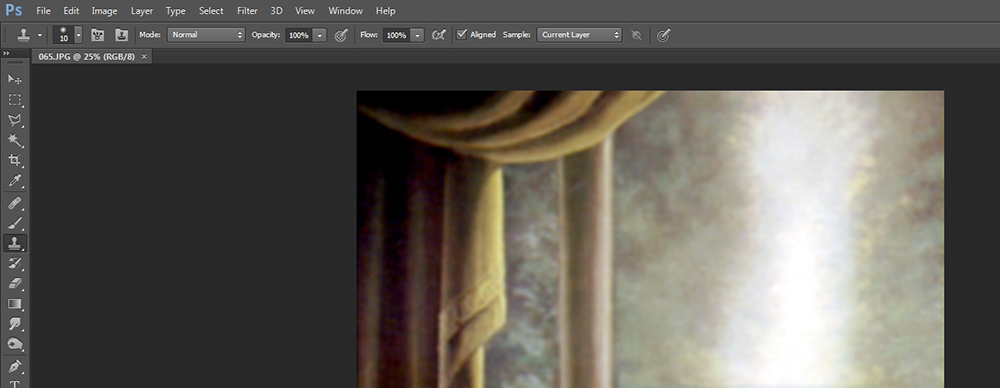
Task: Select the Healing Brush tool
Action: 15,204
